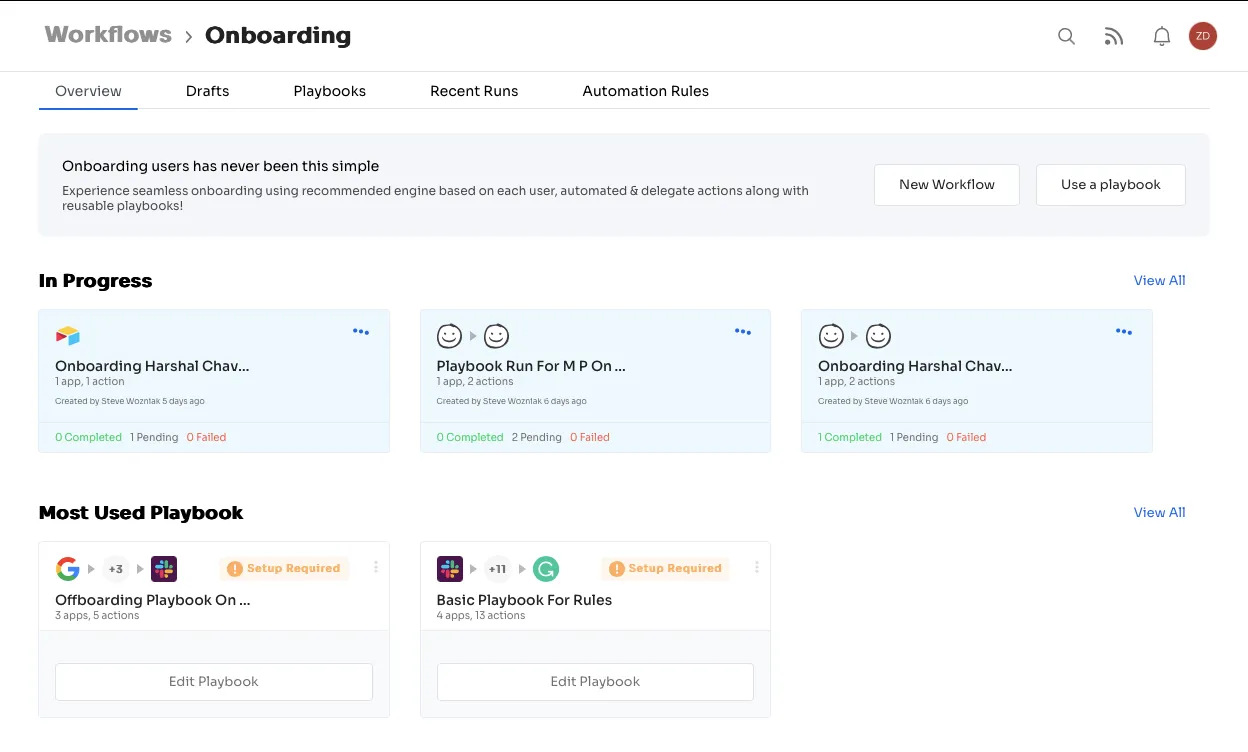Image resolution: width=1248 pixels, height=752 pixels.
Task: Click View All for Most Used Playbook
Action: click(x=1159, y=512)
